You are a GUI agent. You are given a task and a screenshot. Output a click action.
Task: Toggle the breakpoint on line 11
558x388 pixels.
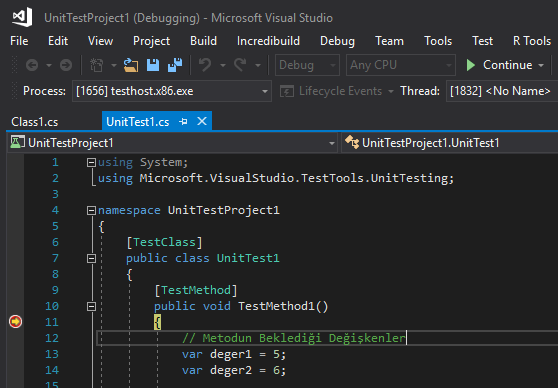[x=15, y=322]
